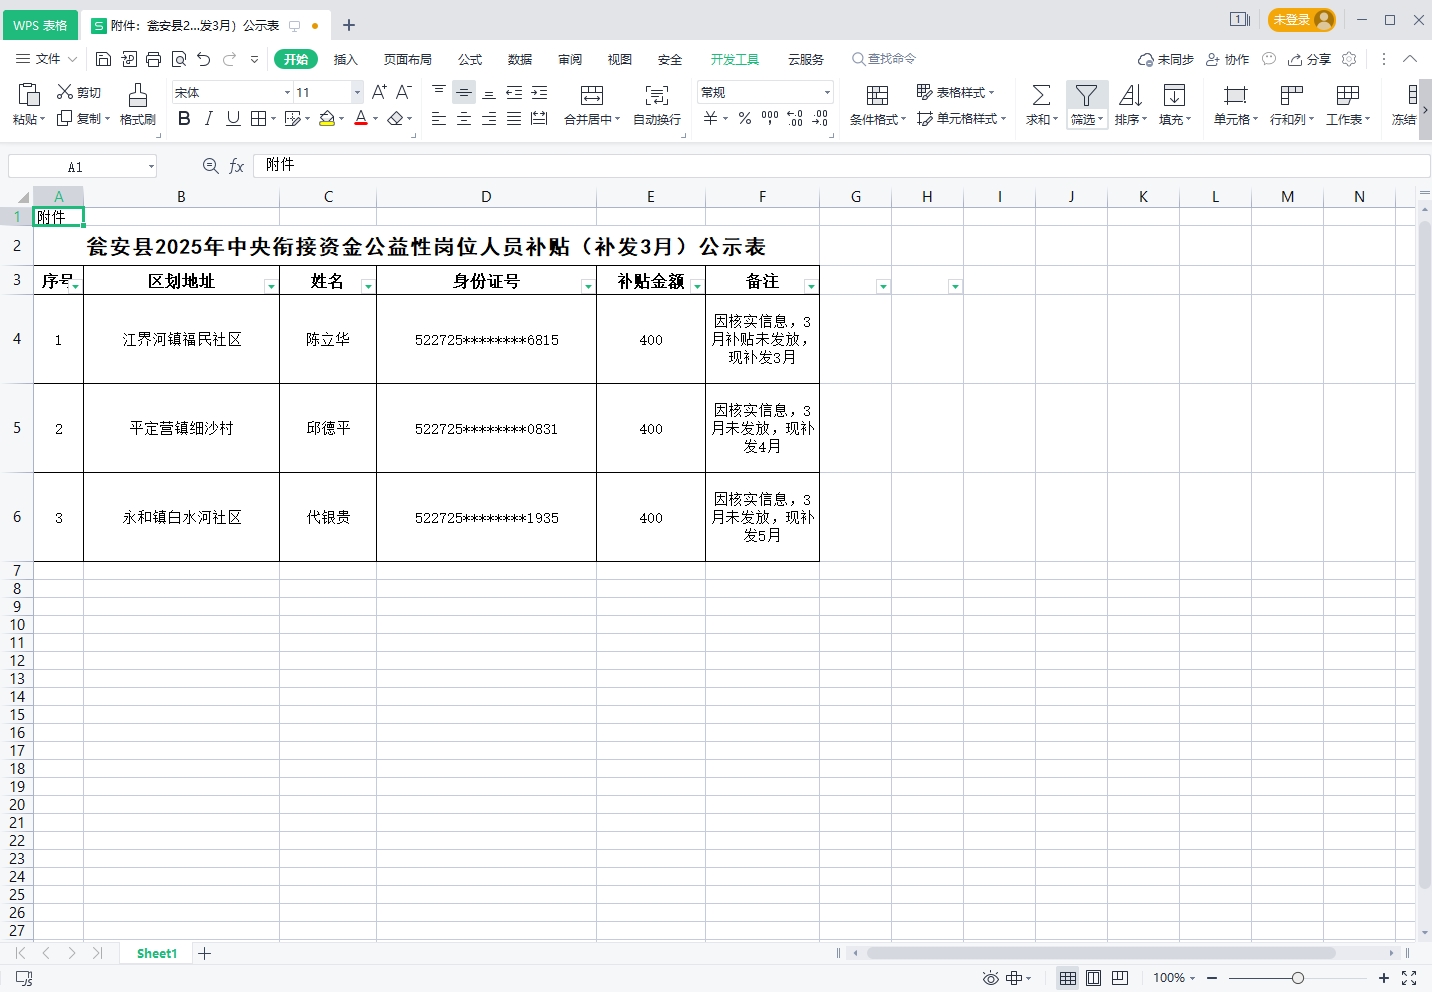The image size is (1432, 992).
Task: Click the eraser clear-format icon
Action: click(x=395, y=118)
